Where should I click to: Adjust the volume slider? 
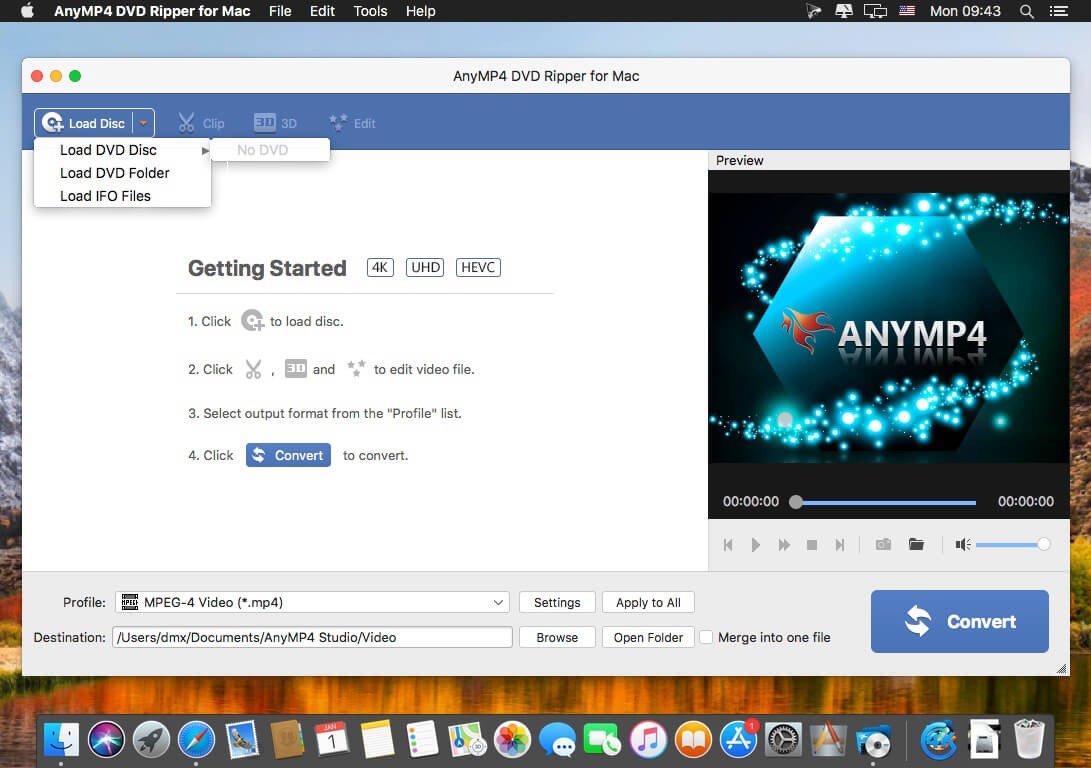[x=1012, y=545]
